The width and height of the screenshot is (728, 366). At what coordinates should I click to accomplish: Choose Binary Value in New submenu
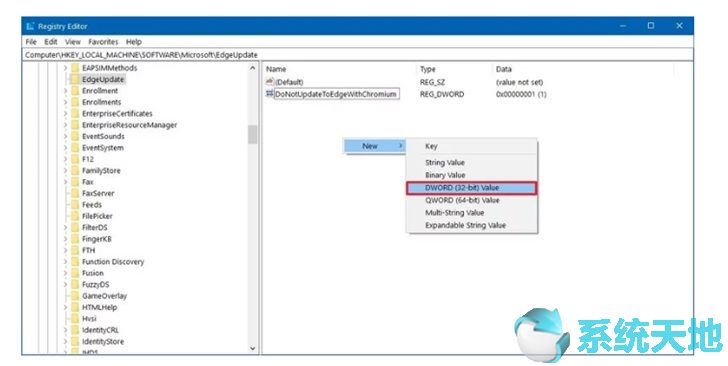[x=445, y=175]
